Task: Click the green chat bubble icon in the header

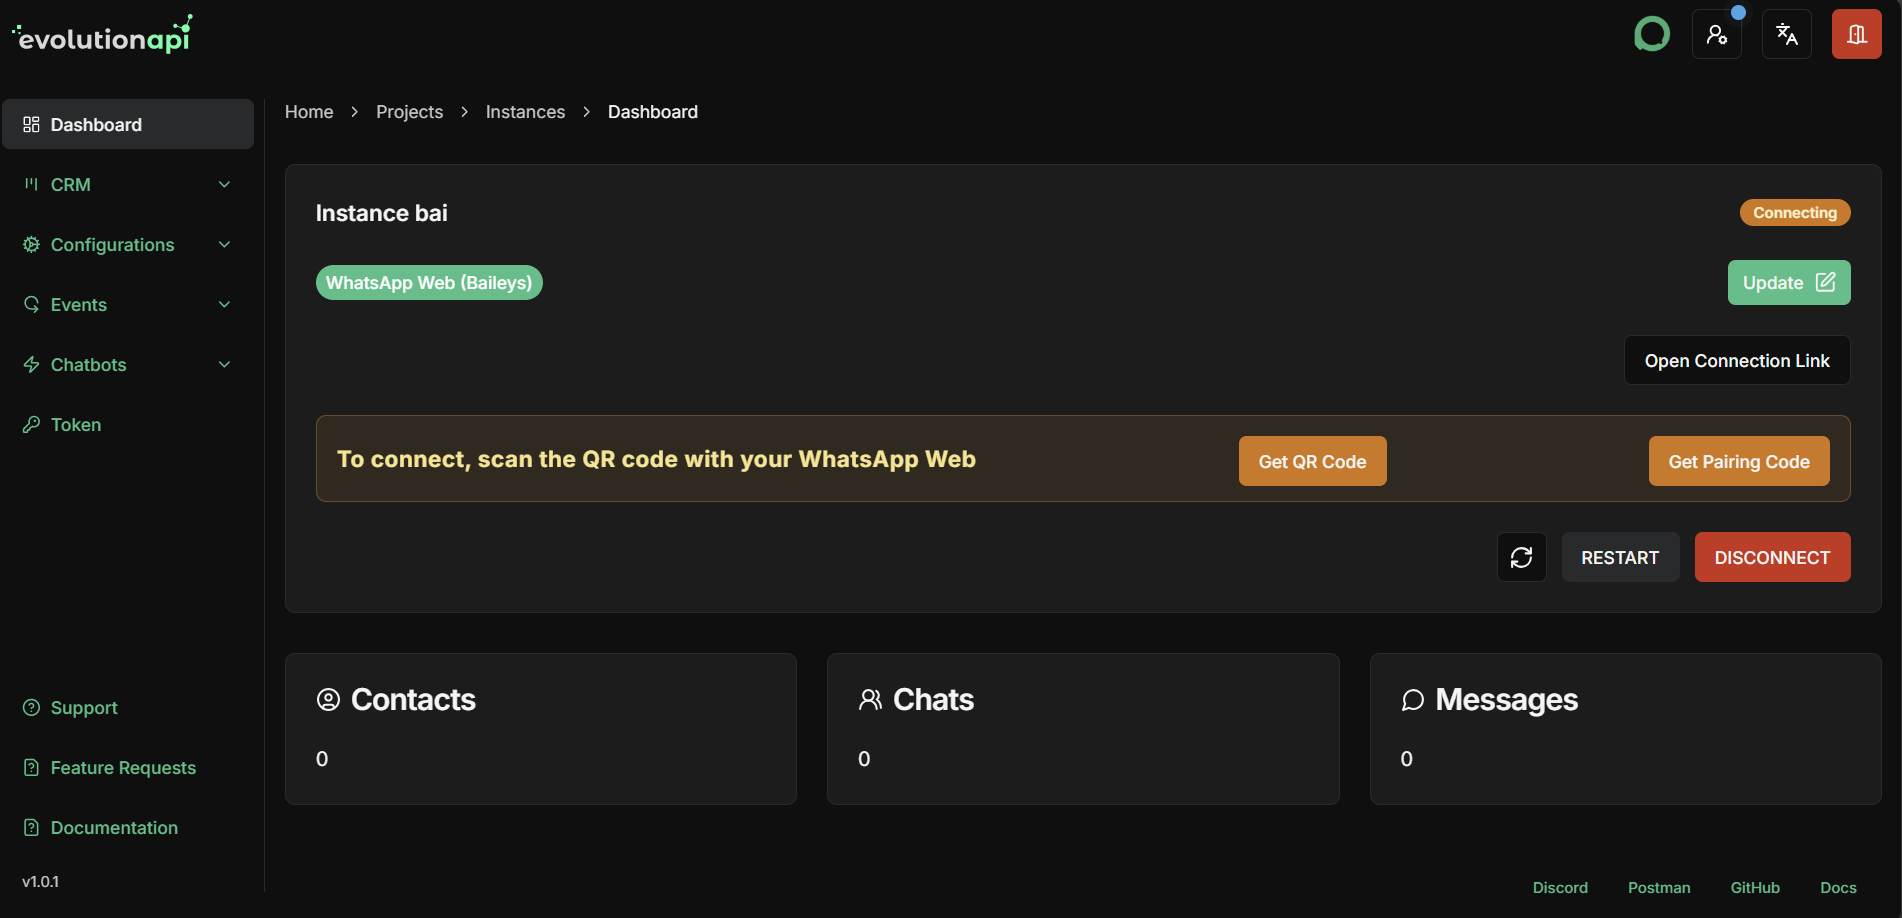Action: coord(1651,33)
